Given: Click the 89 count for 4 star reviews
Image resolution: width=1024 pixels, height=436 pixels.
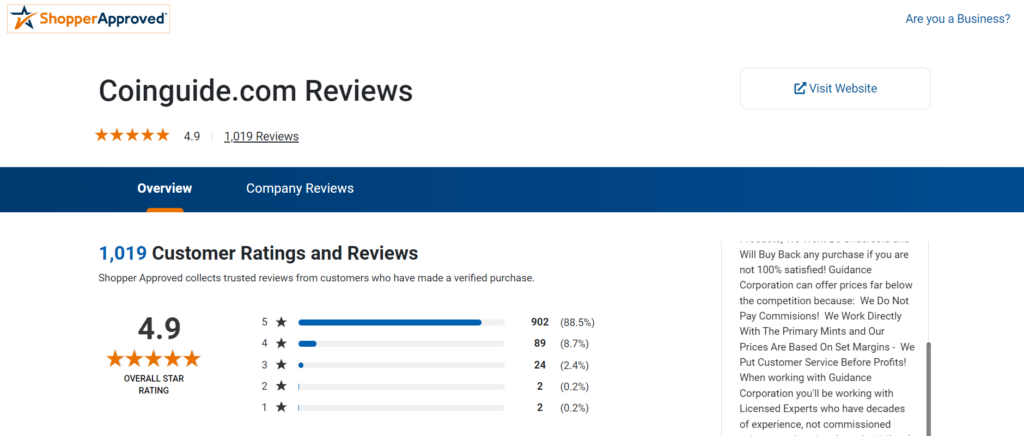Looking at the screenshot, I should point(539,343).
